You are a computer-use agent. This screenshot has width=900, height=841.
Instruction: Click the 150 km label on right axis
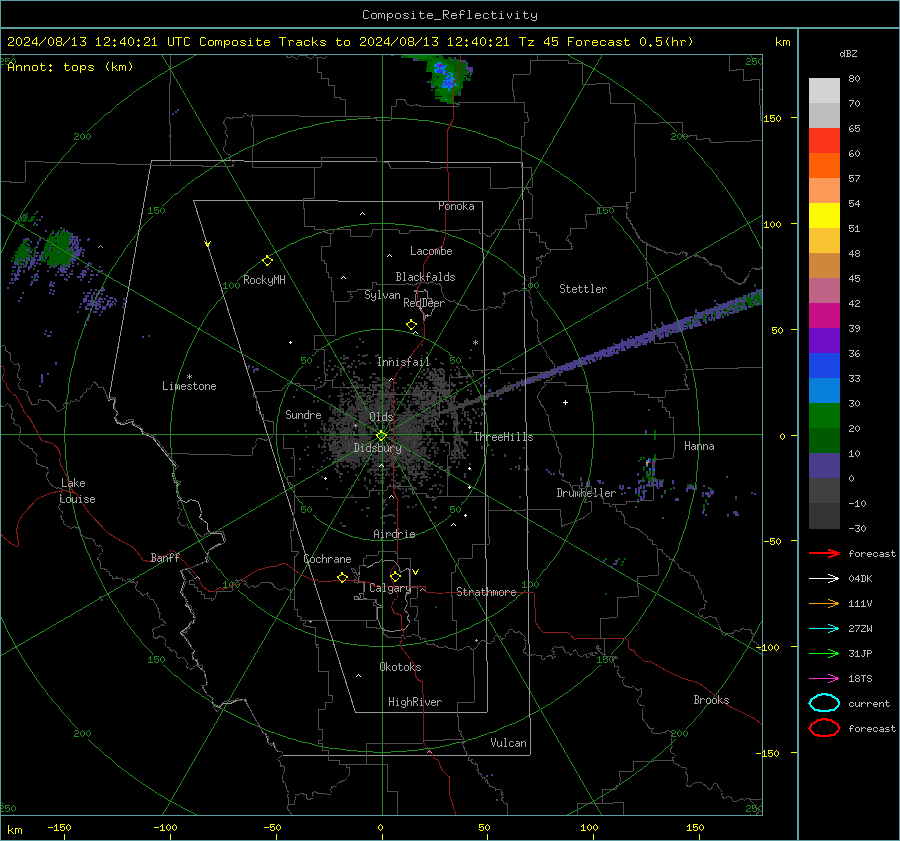[772, 118]
